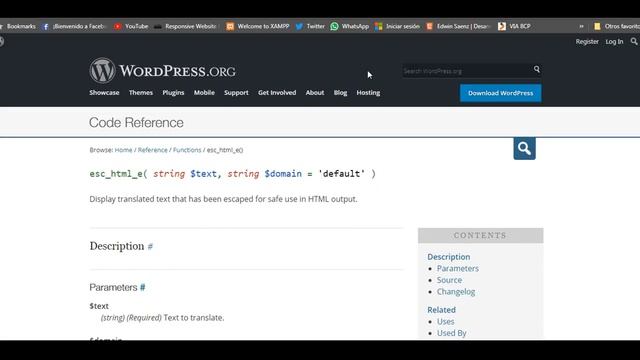Expand the hidden bookmarks chevron
640x360 pixels.
pos(581,27)
